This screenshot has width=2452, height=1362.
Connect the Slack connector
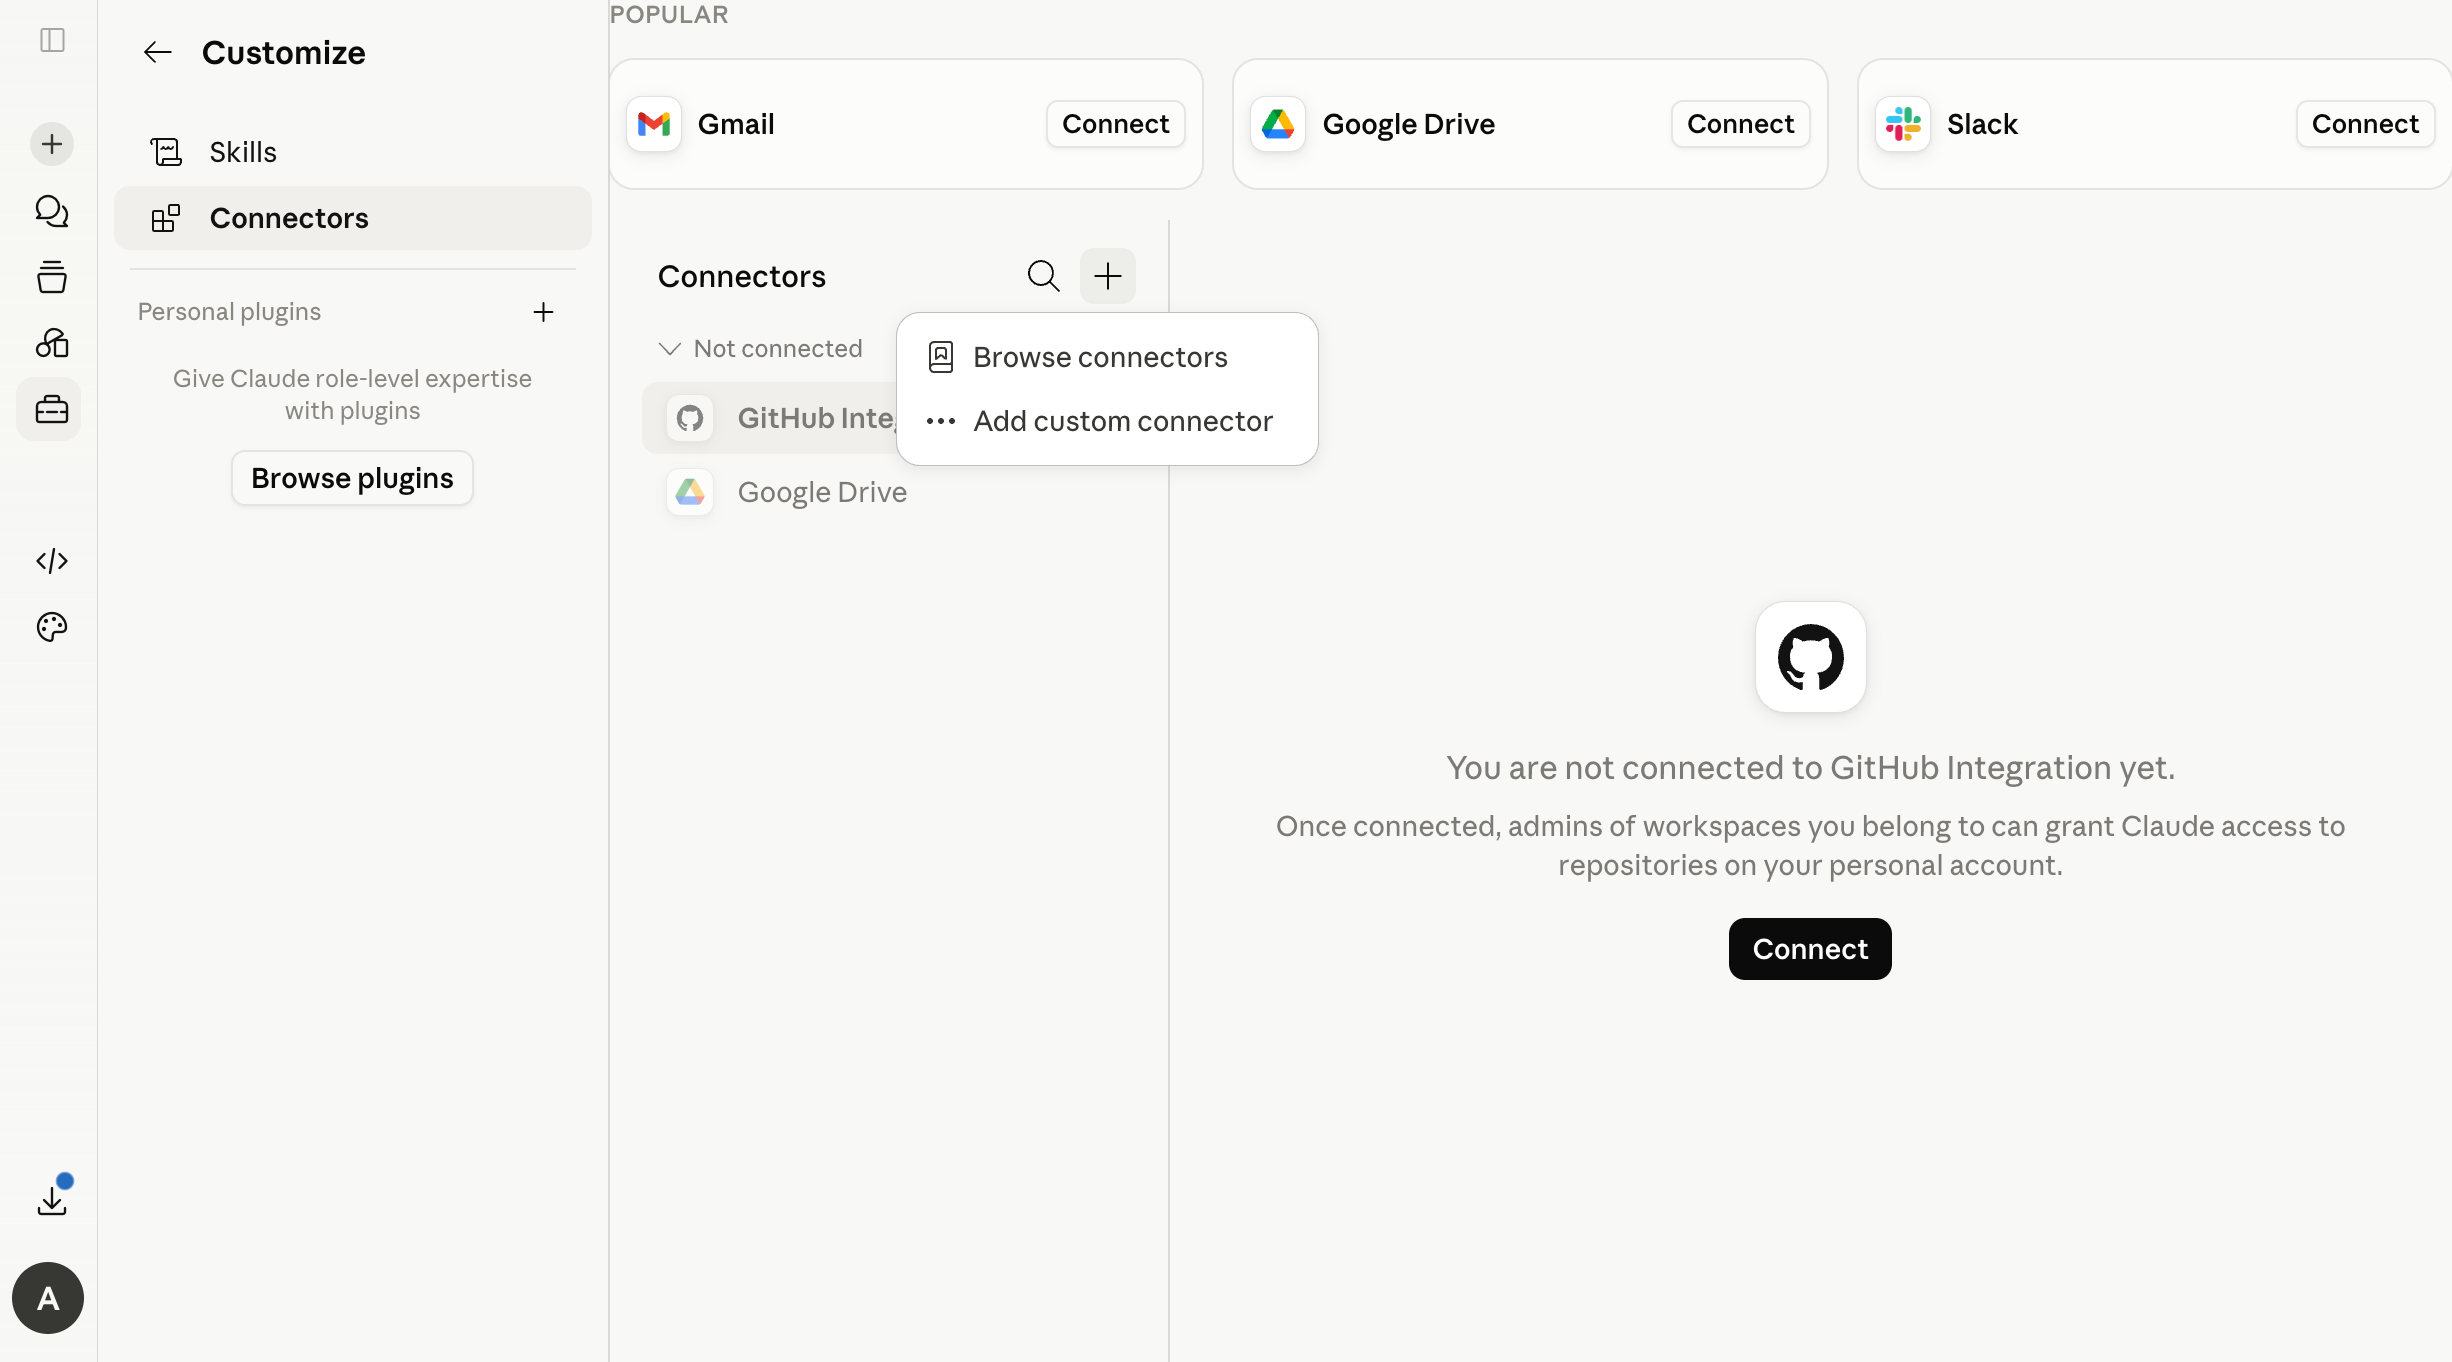[2365, 124]
